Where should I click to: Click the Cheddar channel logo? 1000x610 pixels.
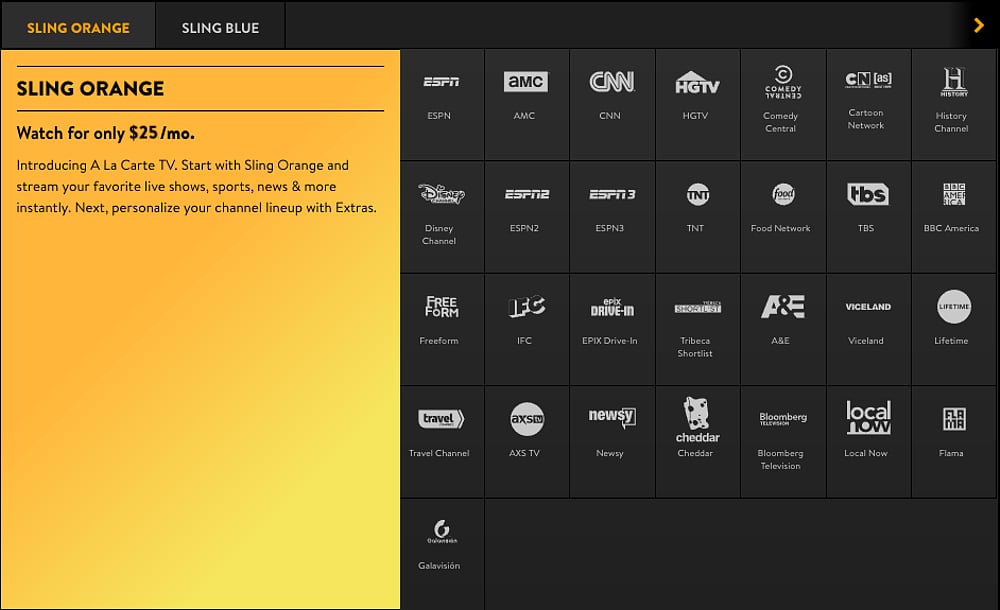pos(698,419)
